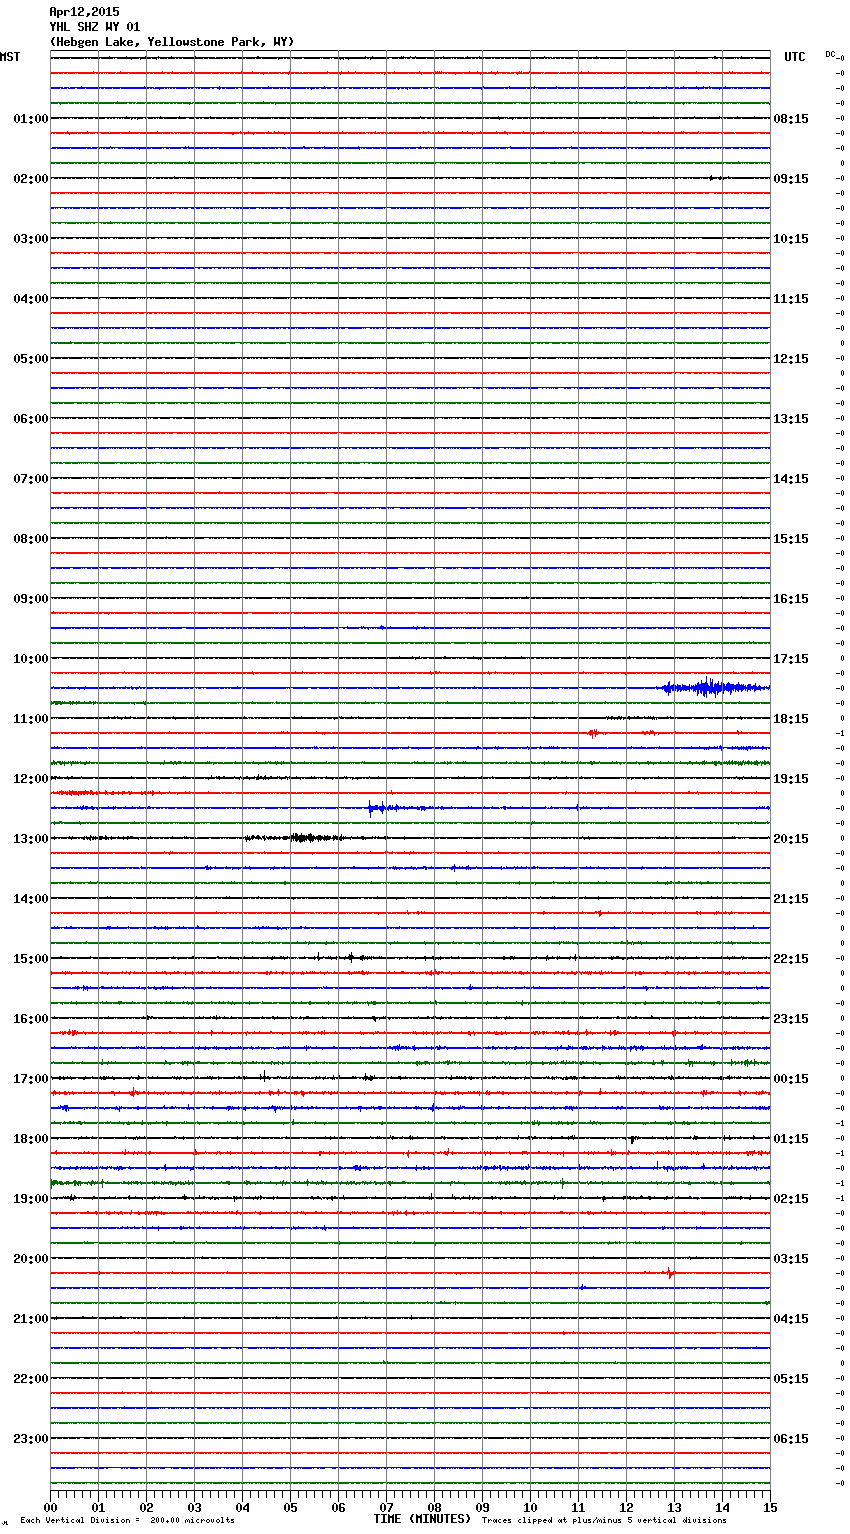
Task: Click minute tick label 13 on bottom axis
Action: tap(675, 1507)
